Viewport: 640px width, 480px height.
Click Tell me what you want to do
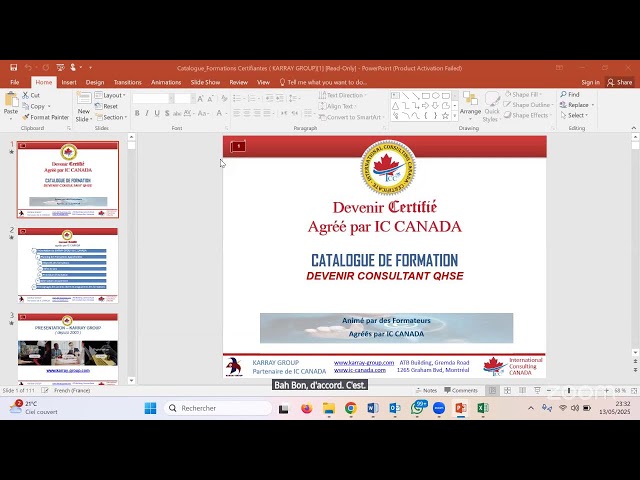pos(323,82)
